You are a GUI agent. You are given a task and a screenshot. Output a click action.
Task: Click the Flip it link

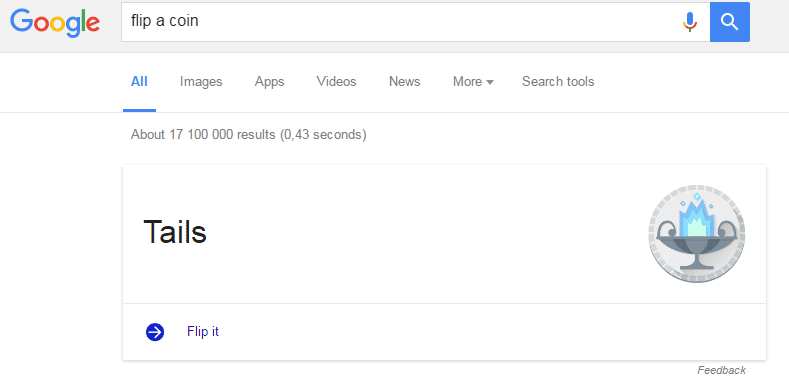(x=203, y=332)
